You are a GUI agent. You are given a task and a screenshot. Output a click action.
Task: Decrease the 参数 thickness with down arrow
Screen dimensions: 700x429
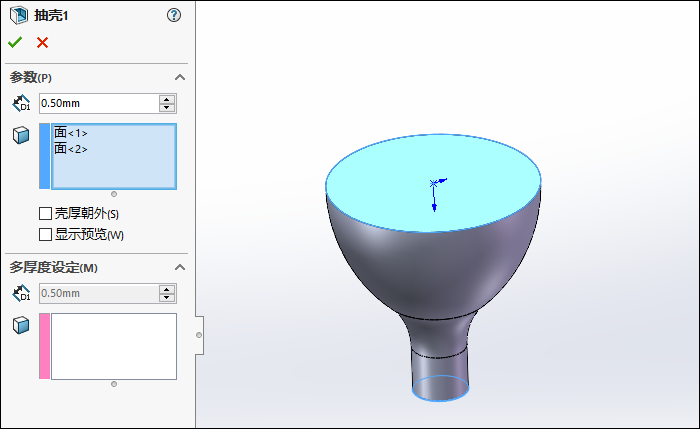167,108
